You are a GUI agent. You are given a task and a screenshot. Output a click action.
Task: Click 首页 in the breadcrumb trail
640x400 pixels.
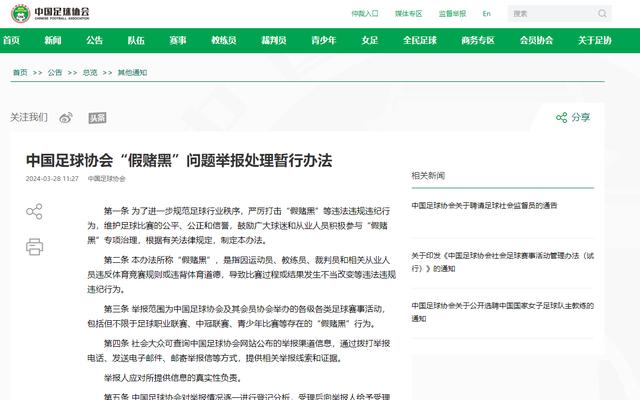(x=20, y=73)
